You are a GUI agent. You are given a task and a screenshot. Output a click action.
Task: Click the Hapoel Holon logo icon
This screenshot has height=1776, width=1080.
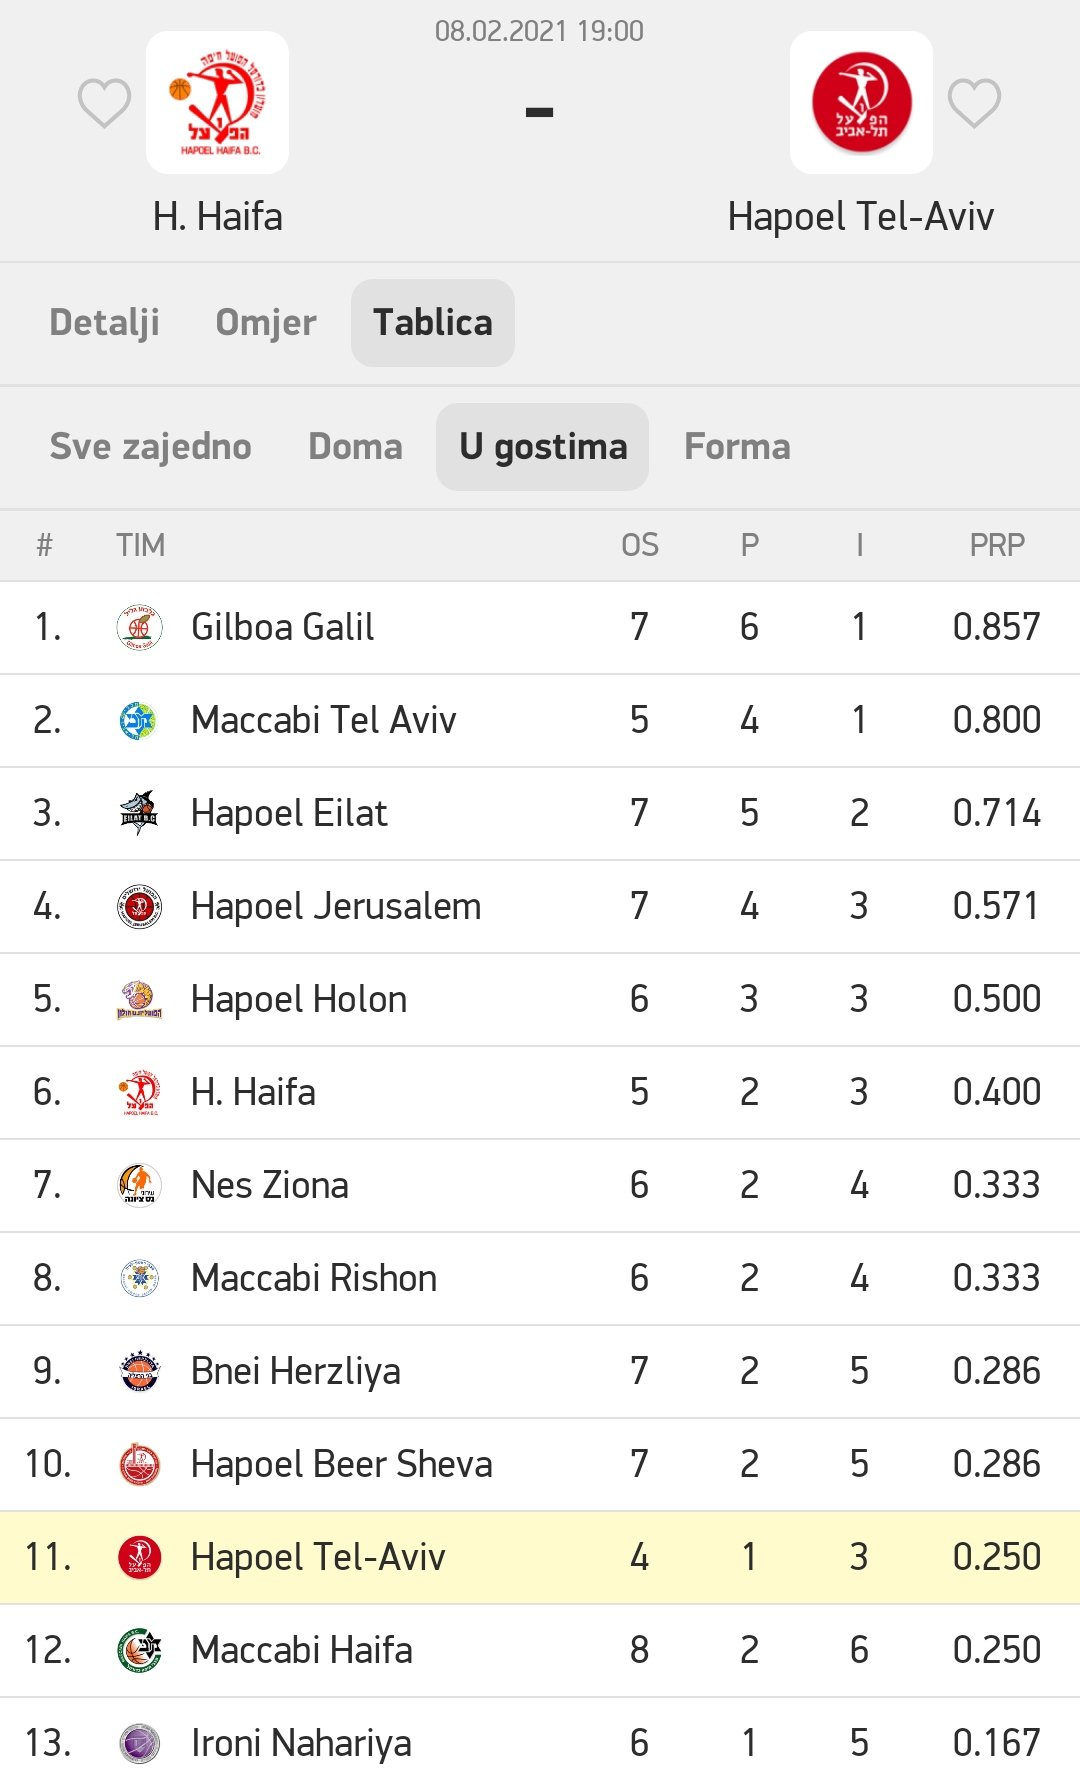pyautogui.click(x=139, y=1000)
